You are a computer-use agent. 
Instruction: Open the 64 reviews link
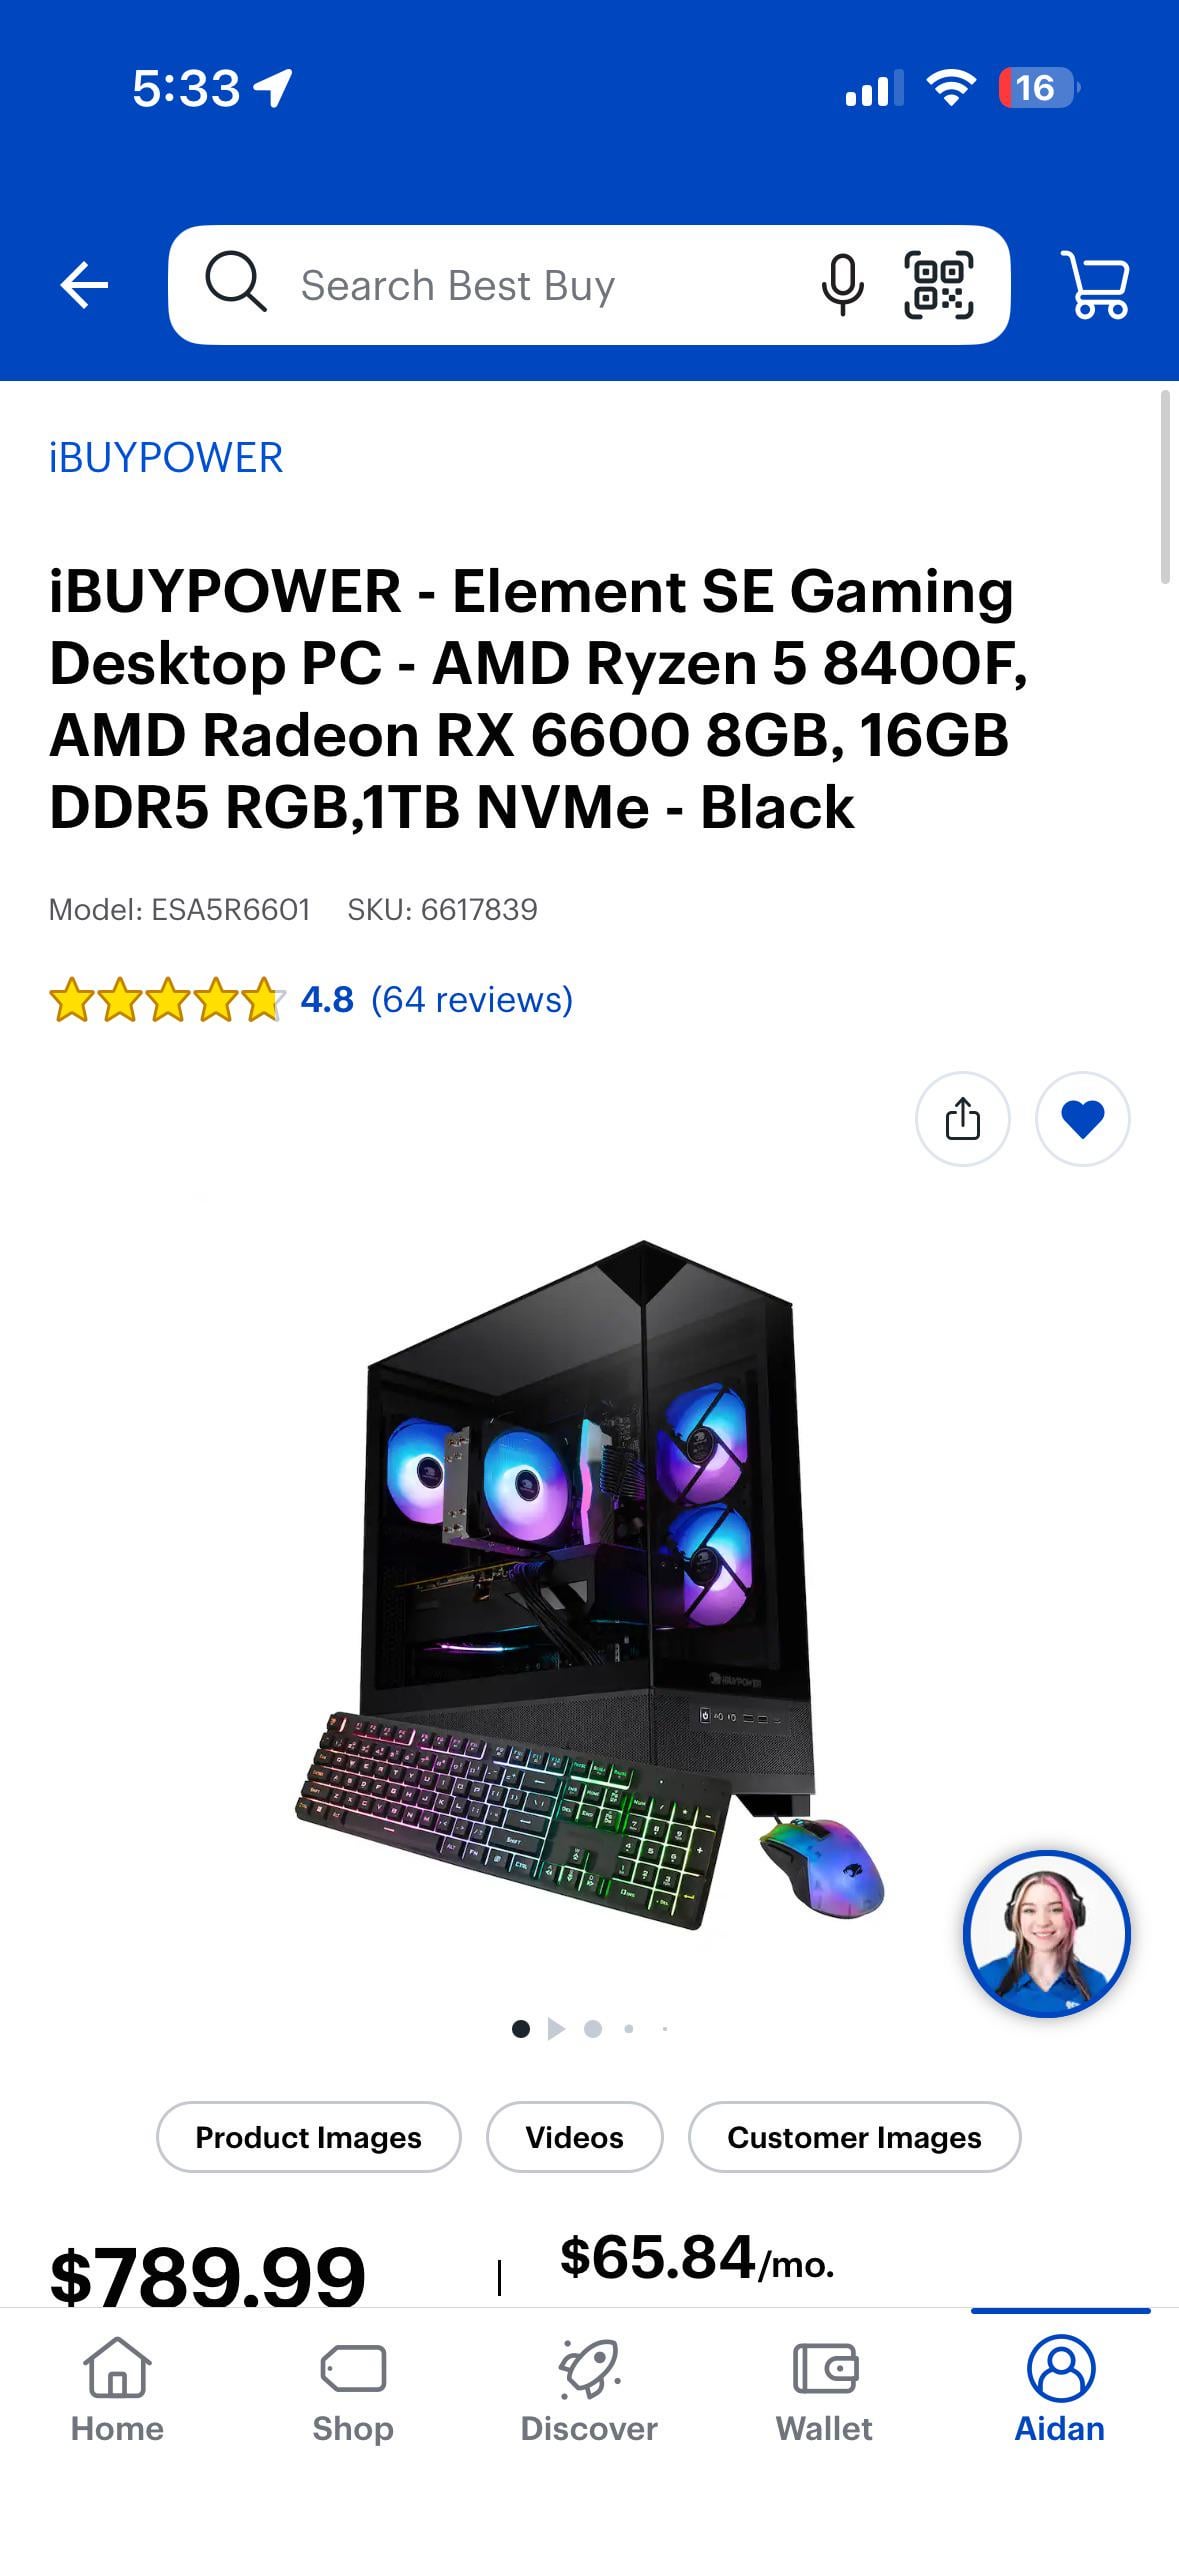click(x=472, y=999)
